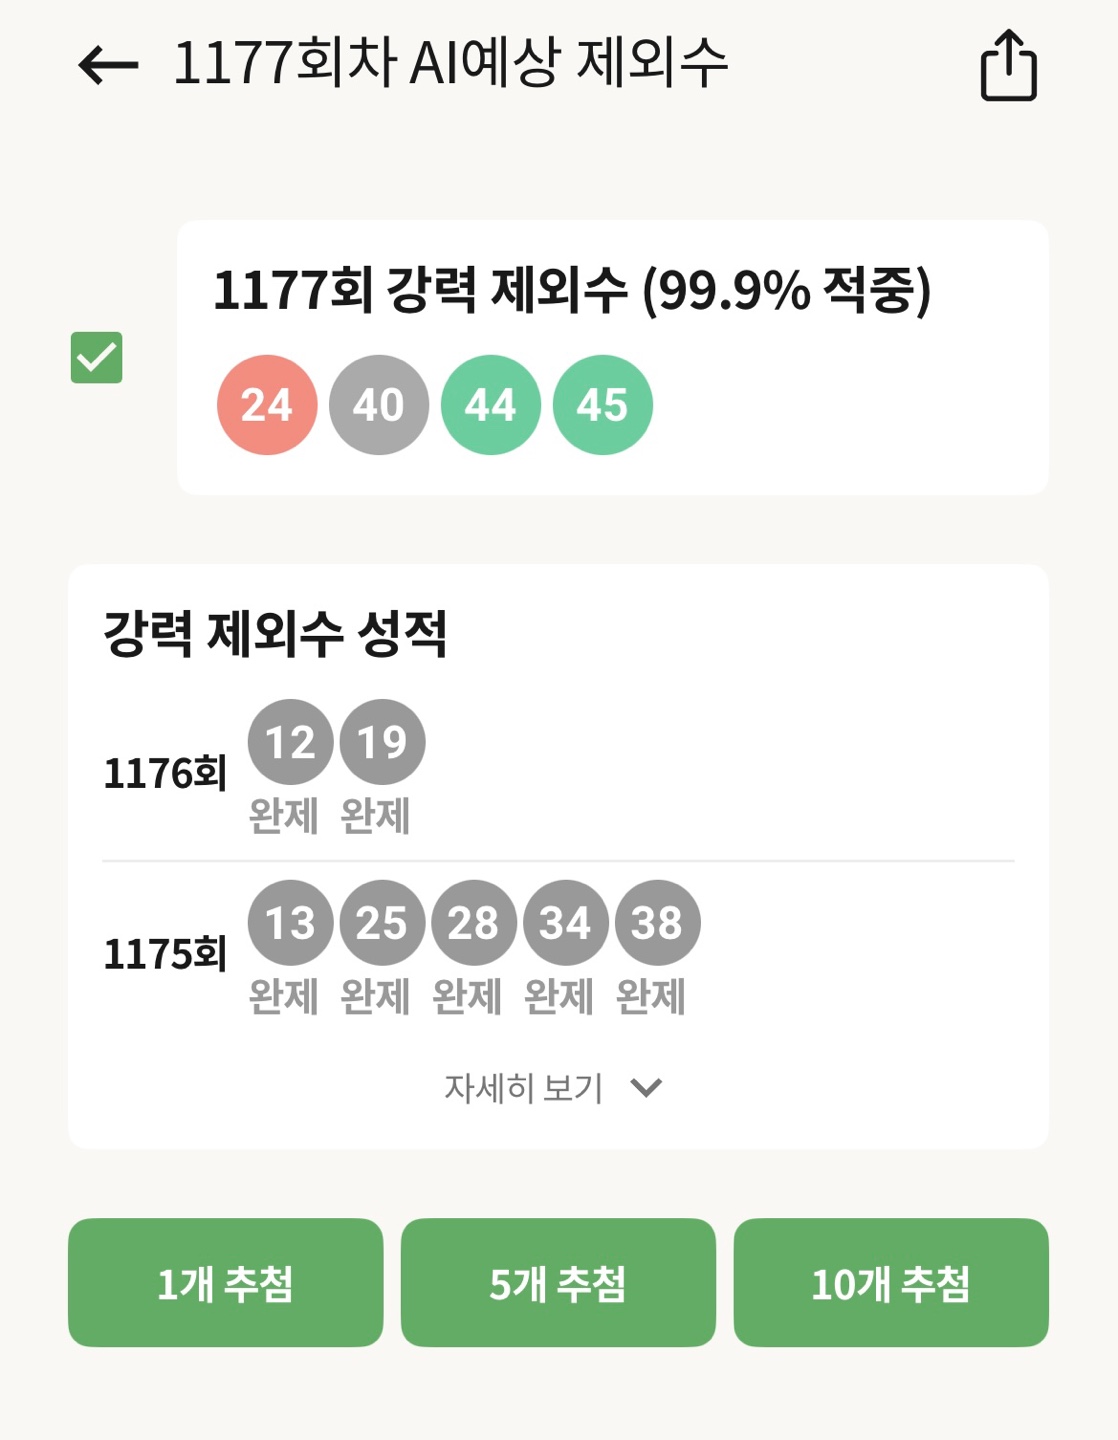Select the green number 45 ball

coord(603,405)
